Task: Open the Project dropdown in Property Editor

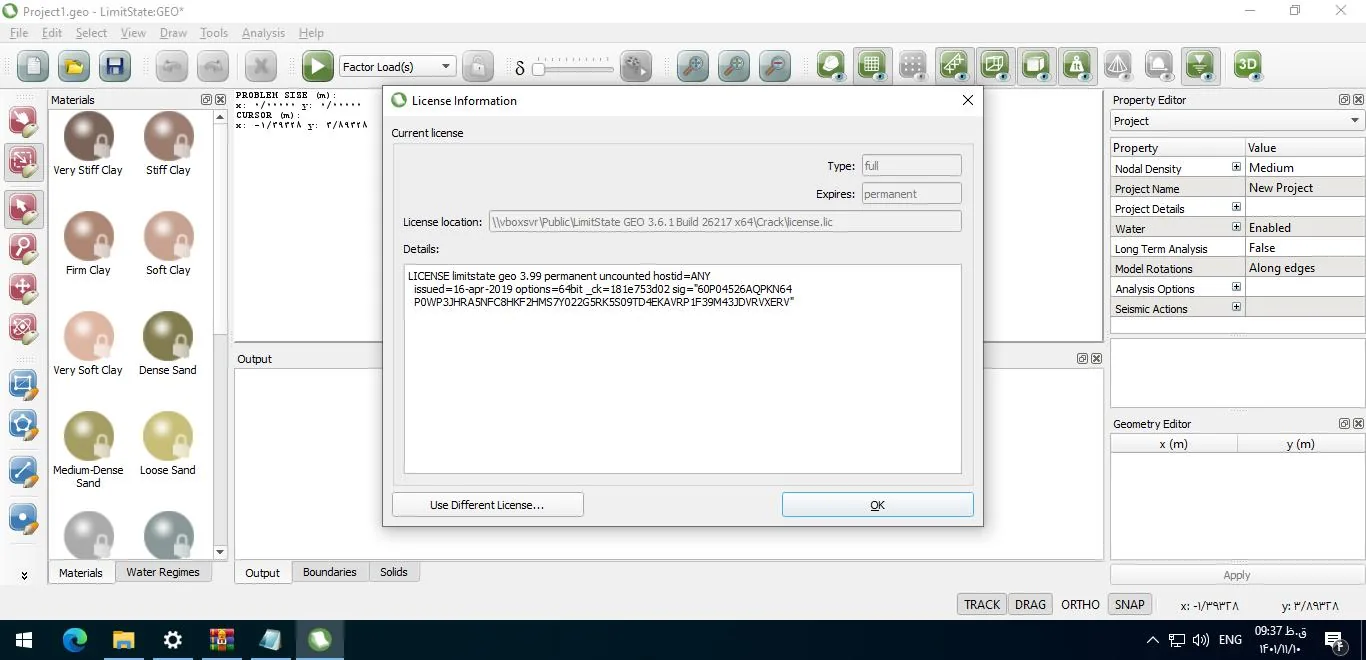Action: [1237, 121]
